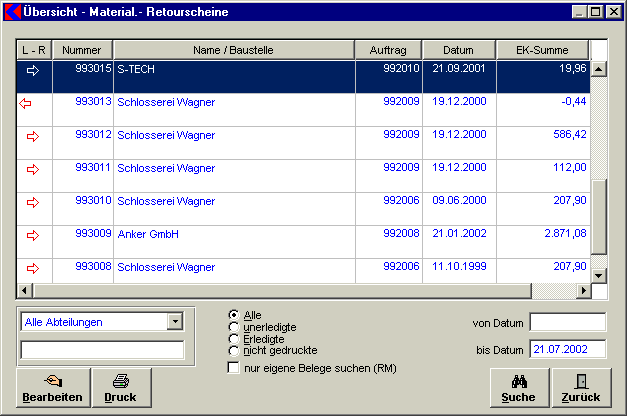Click the red arrow icon for 993008
Viewport: 627px width, 416px height.
pos(33,268)
